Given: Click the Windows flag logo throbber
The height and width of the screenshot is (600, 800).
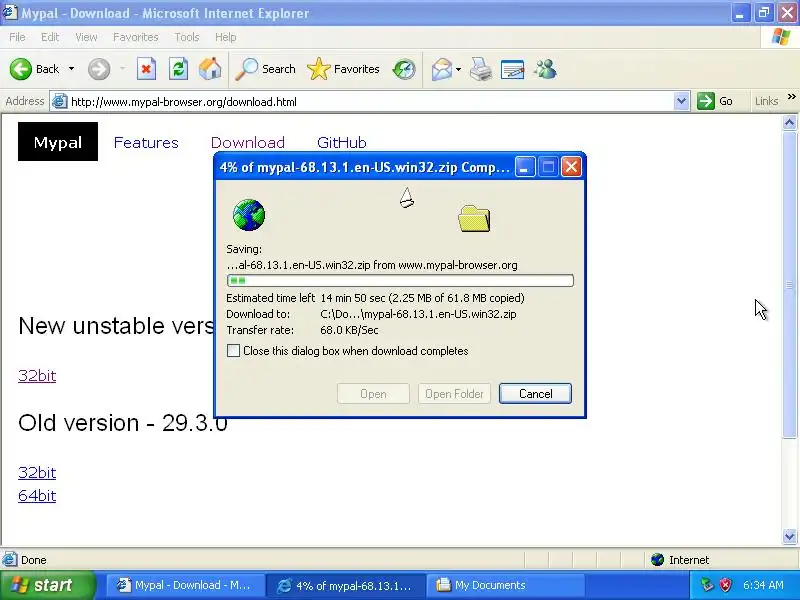Looking at the screenshot, I should point(781,37).
